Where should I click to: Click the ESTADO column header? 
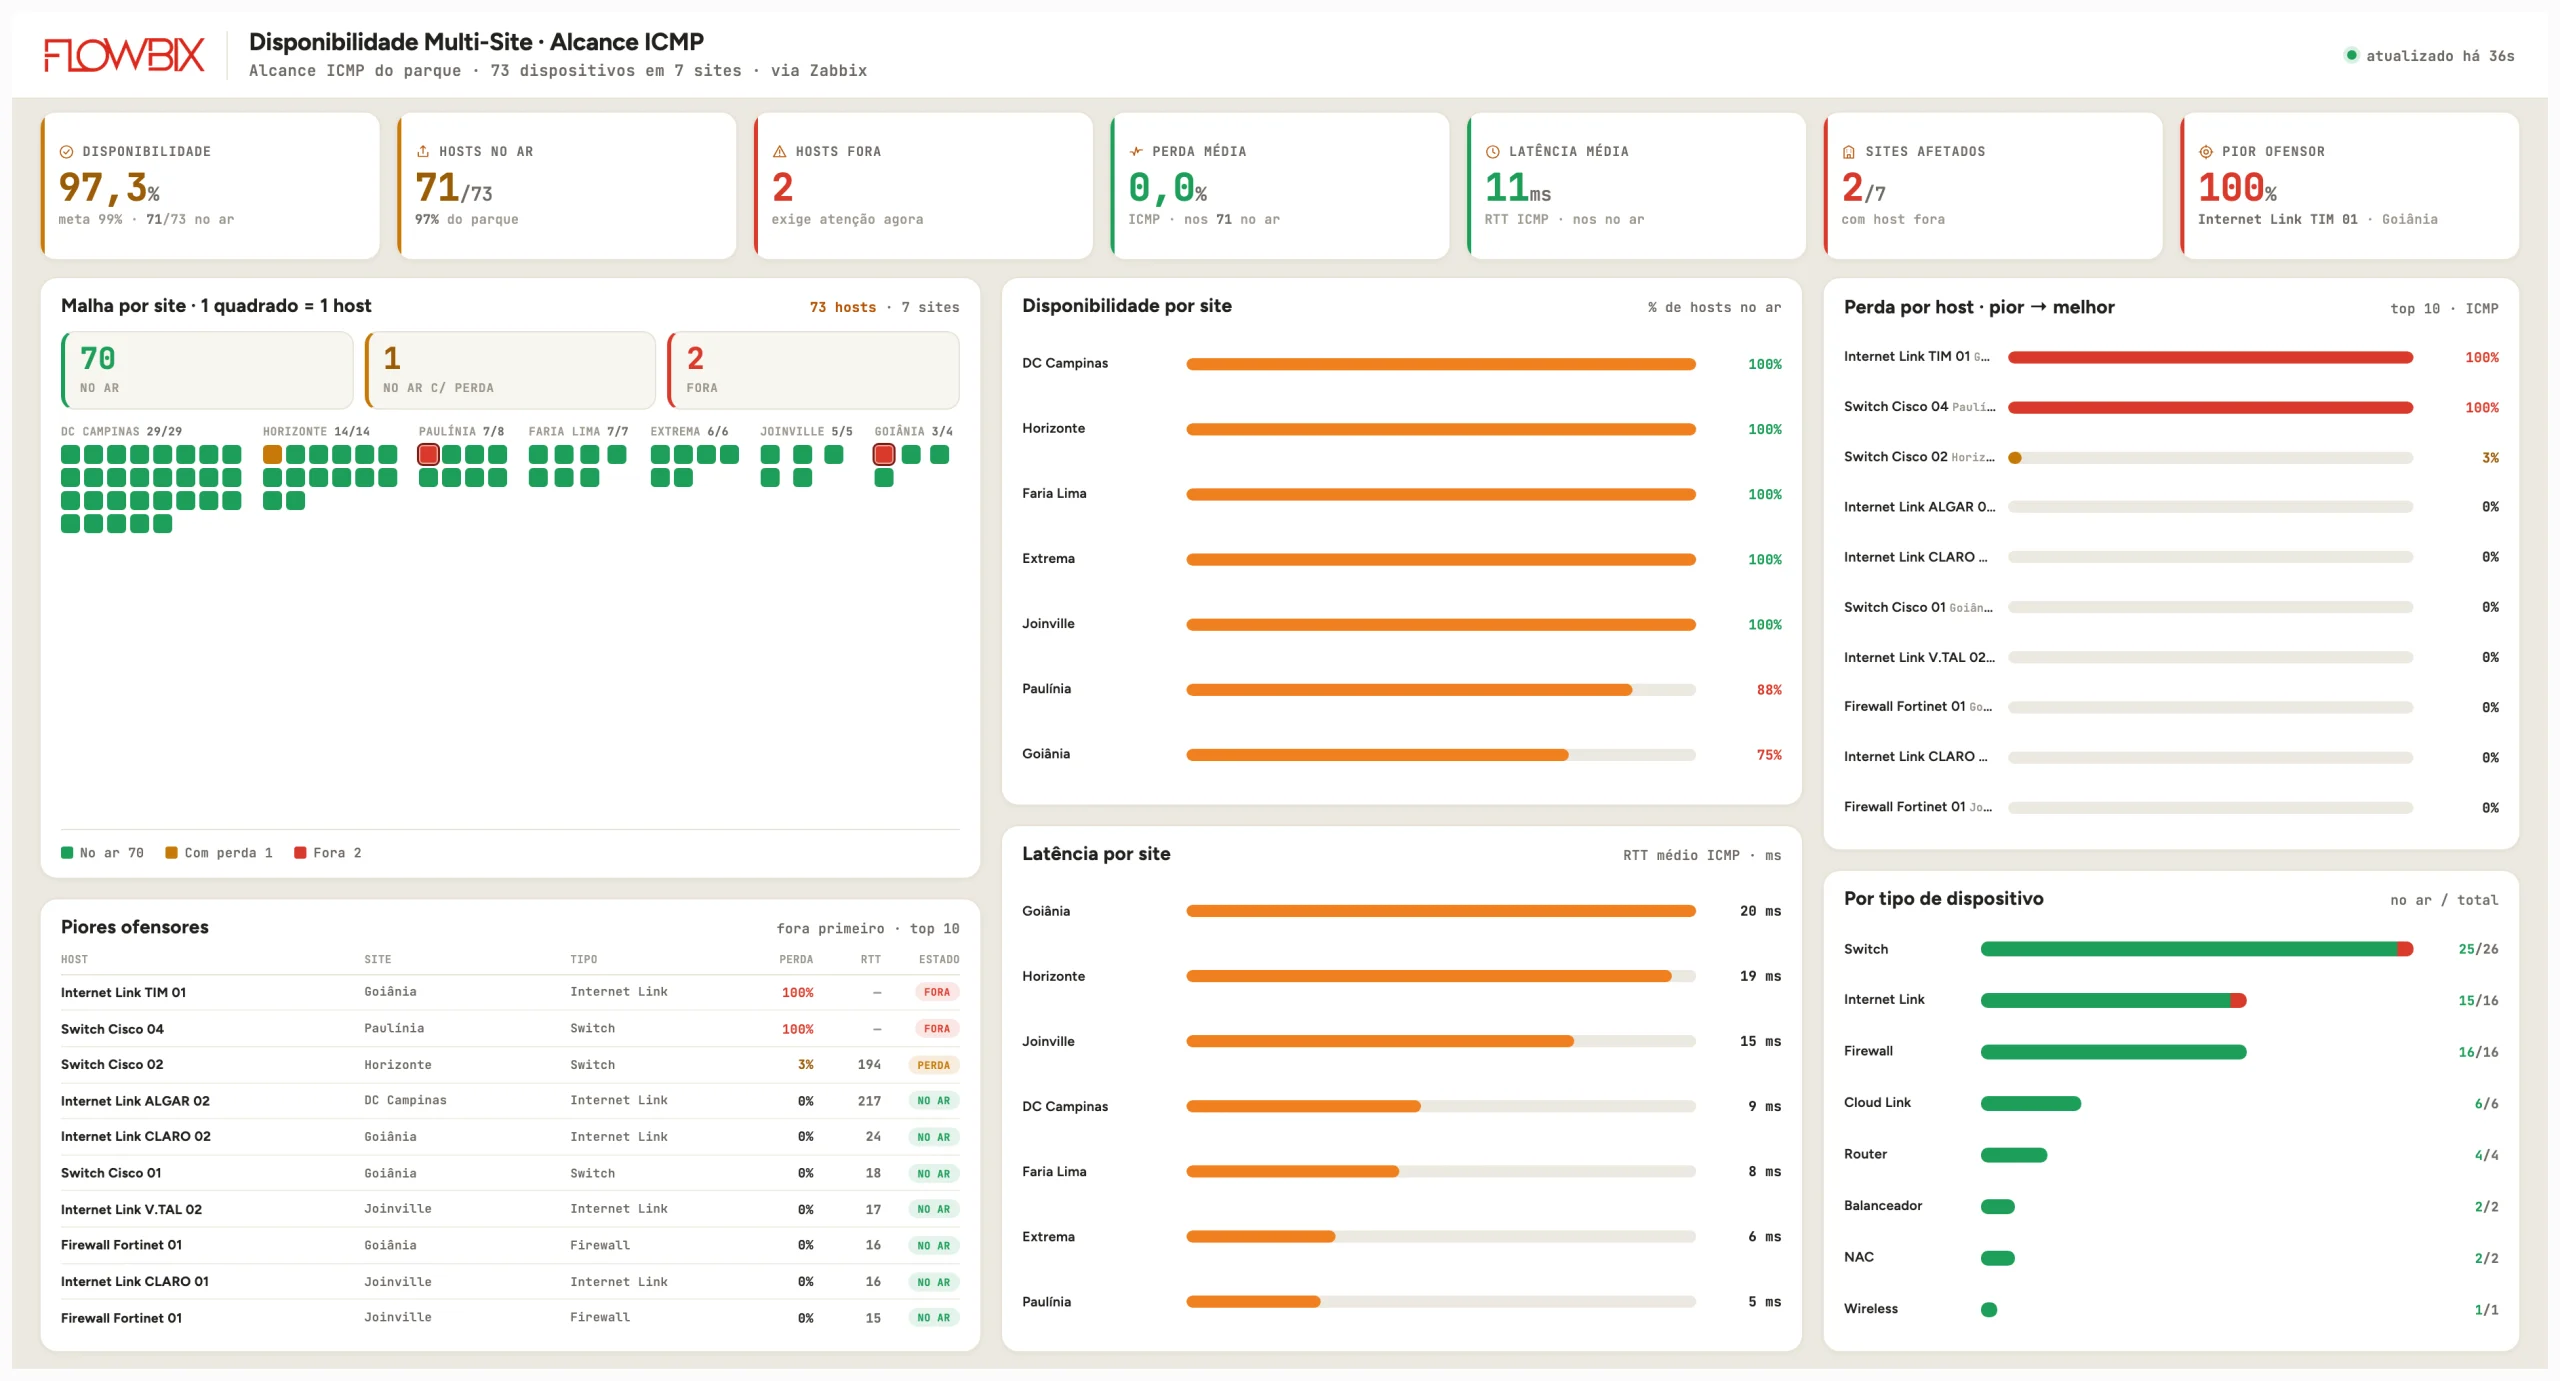(939, 959)
